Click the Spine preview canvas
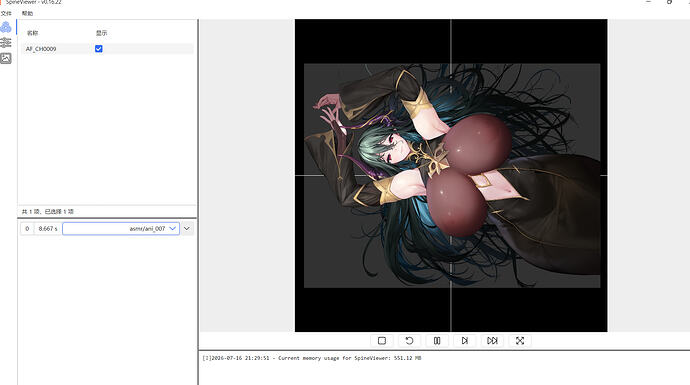The height and width of the screenshot is (385, 690). pyautogui.click(x=451, y=175)
